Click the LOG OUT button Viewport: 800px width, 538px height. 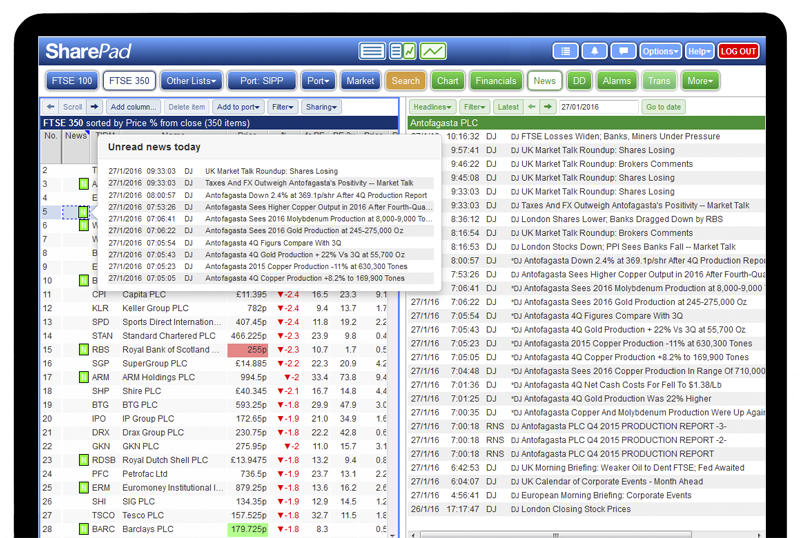point(739,51)
